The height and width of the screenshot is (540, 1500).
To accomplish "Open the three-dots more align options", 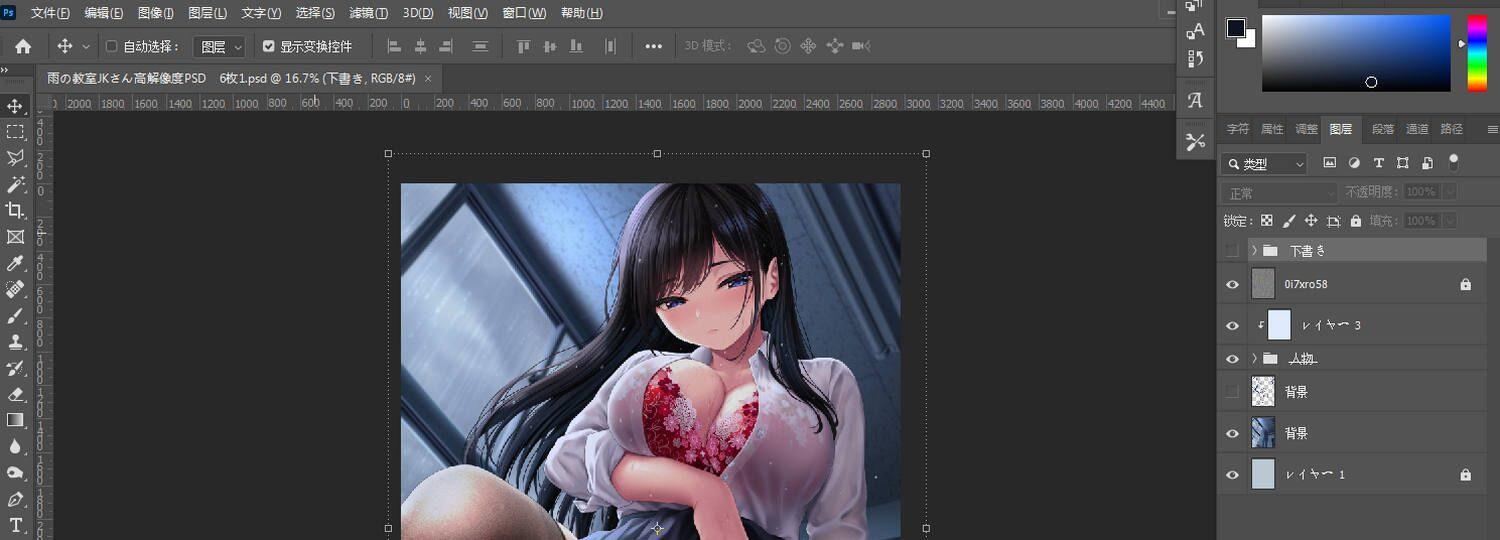I will tap(654, 46).
